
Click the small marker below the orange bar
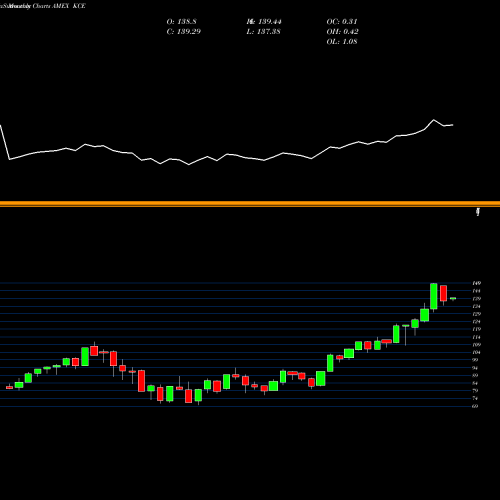(478, 212)
